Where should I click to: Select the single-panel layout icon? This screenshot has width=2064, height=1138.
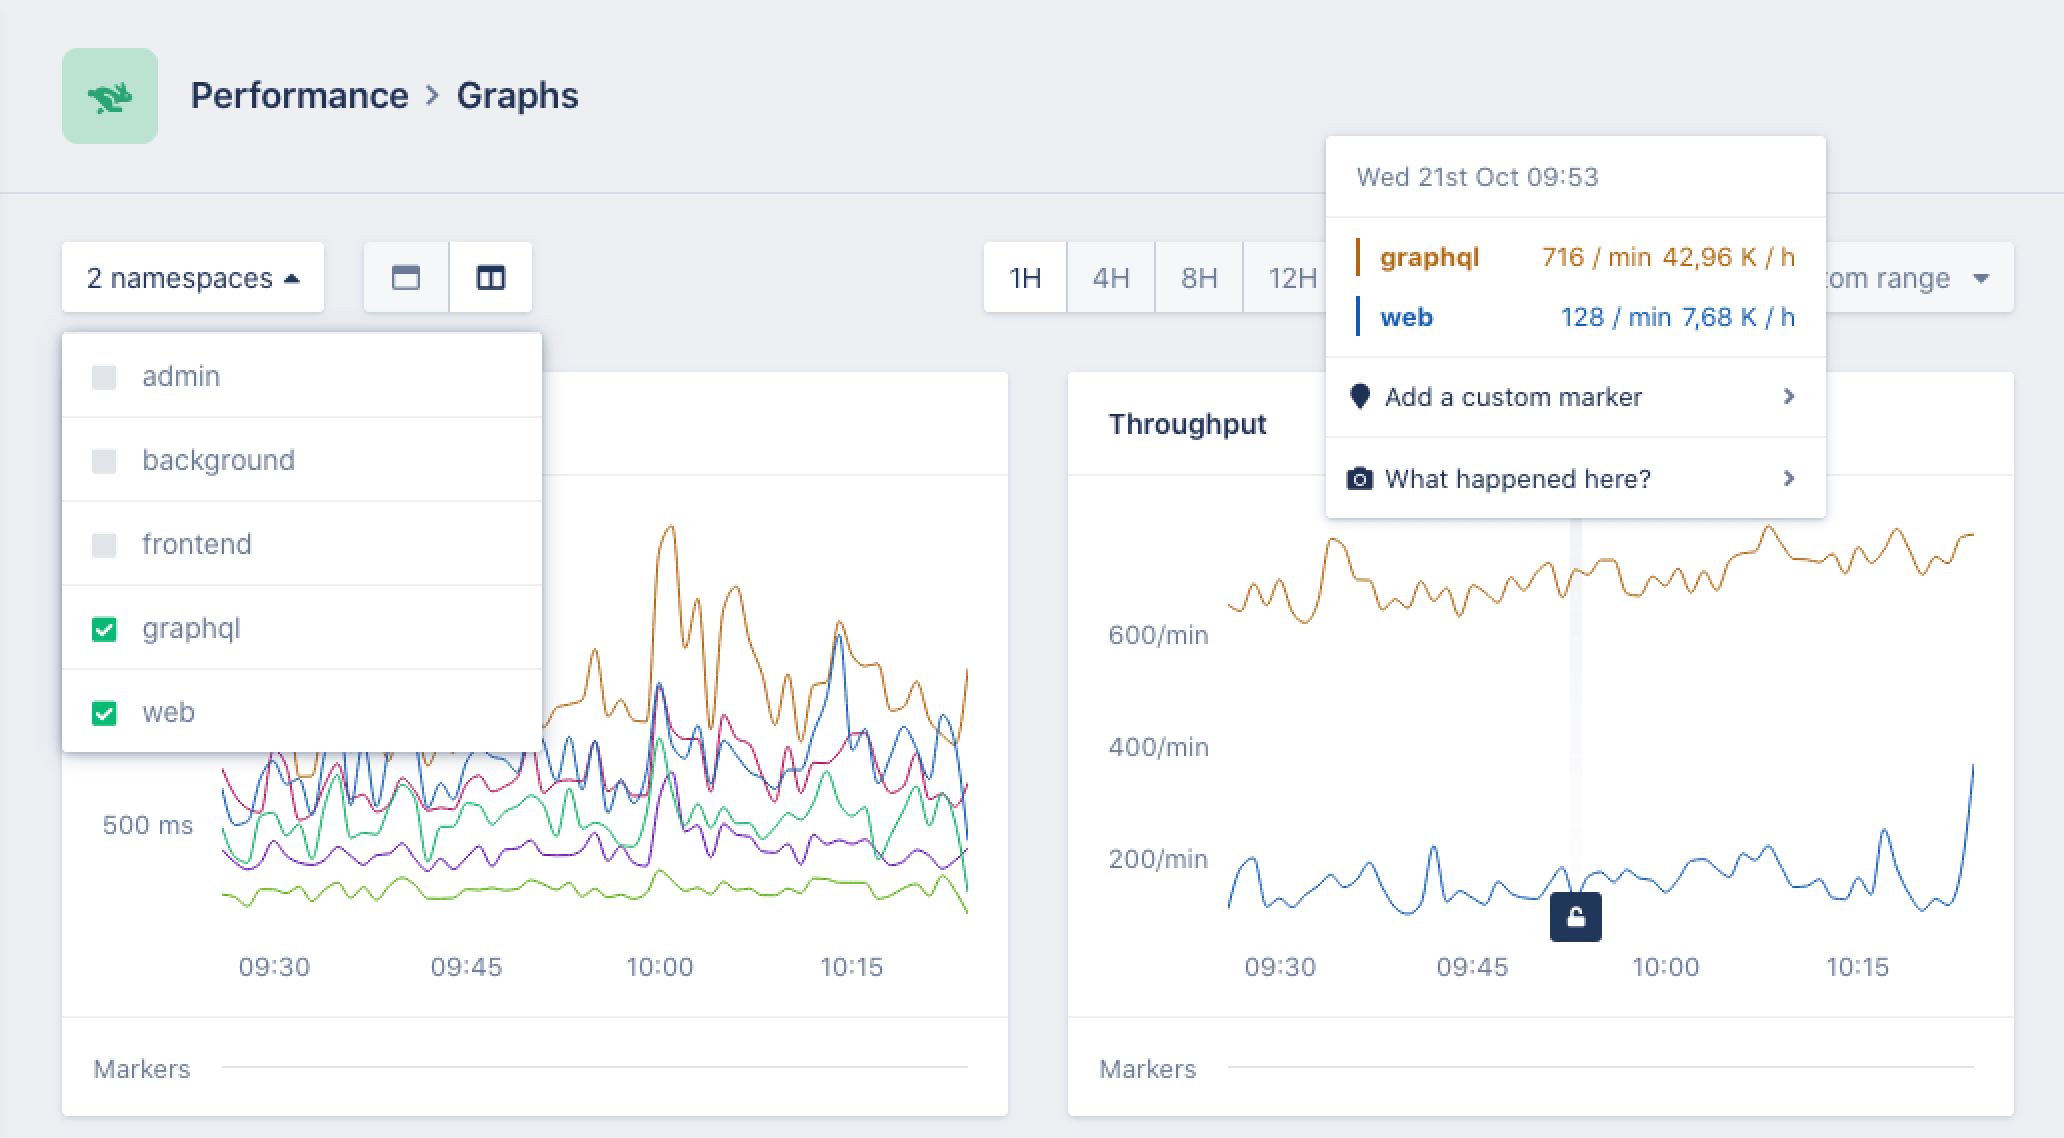click(x=405, y=278)
